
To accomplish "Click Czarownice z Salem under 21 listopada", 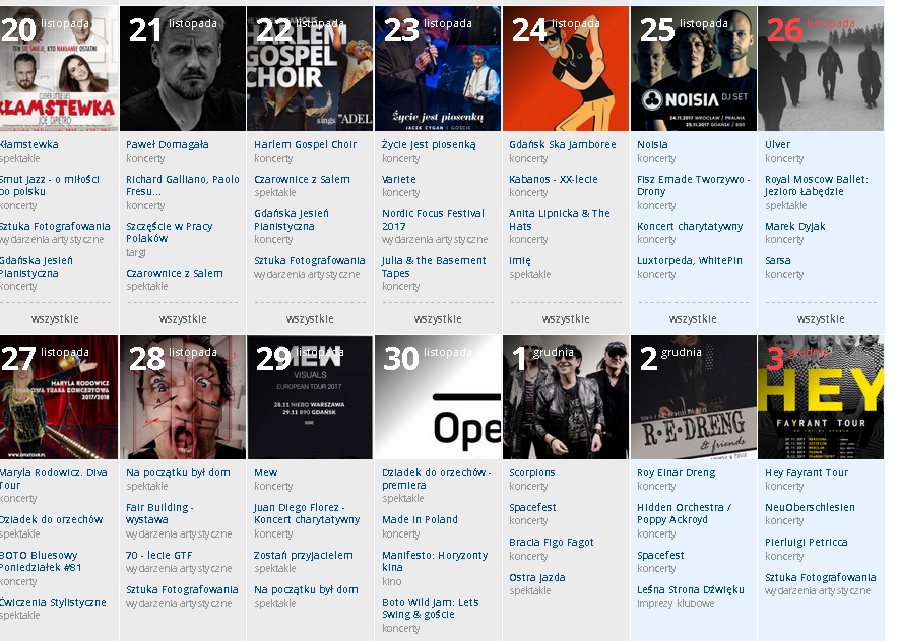I will coord(174,273).
